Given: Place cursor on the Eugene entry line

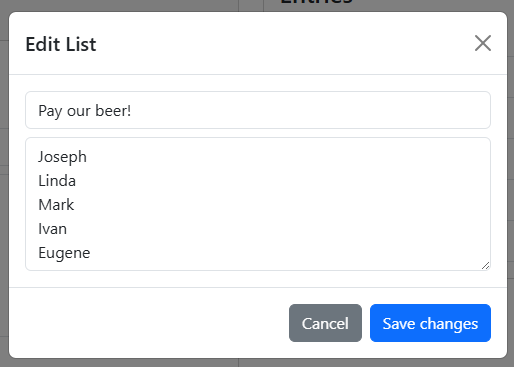Looking at the screenshot, I should [x=64, y=253].
